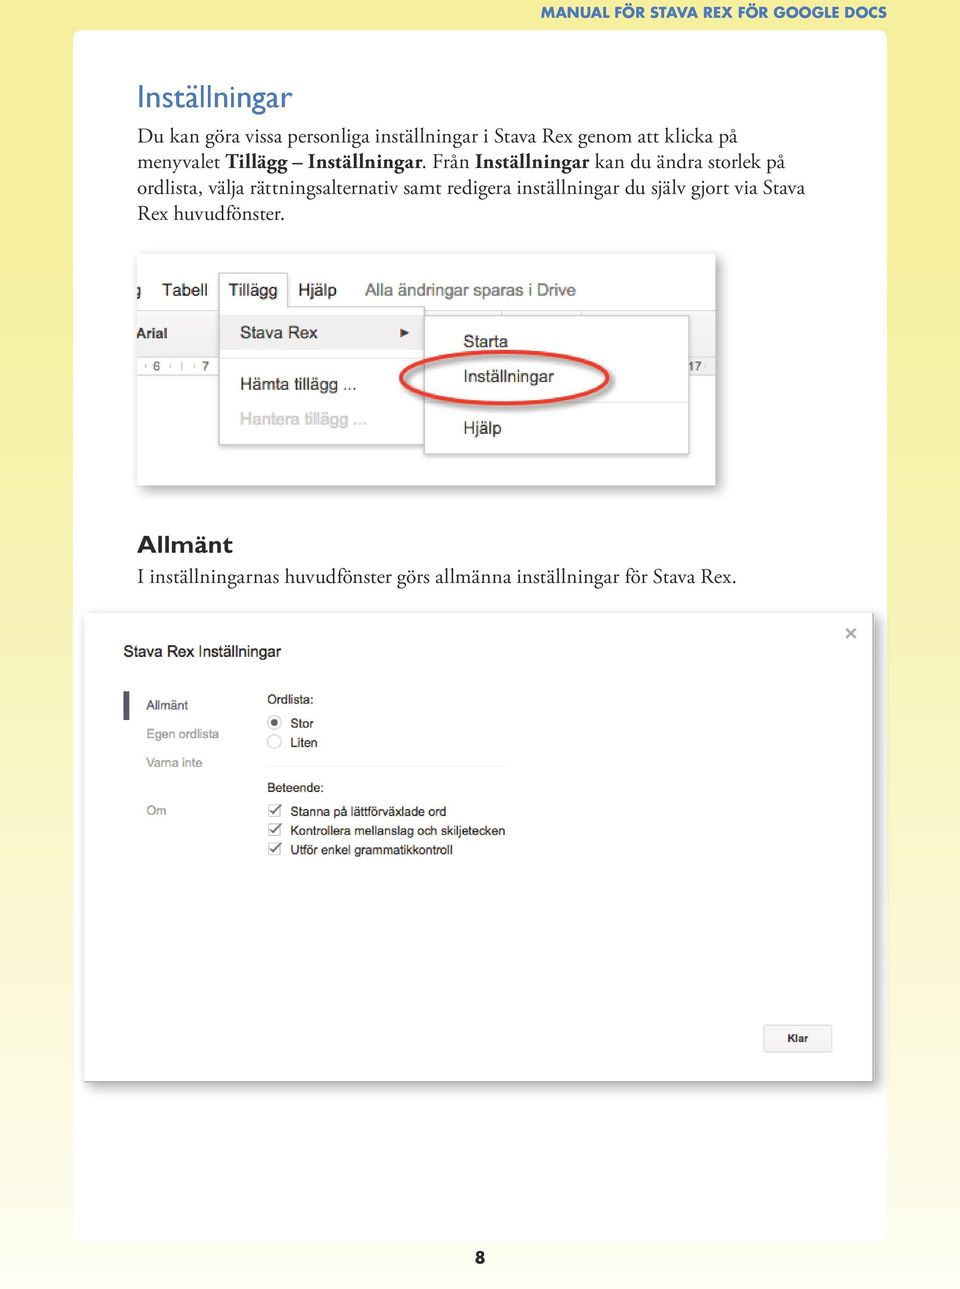This screenshot has height=1289, width=960.
Task: Switch to the Egen ordlista section
Action: click(182, 734)
